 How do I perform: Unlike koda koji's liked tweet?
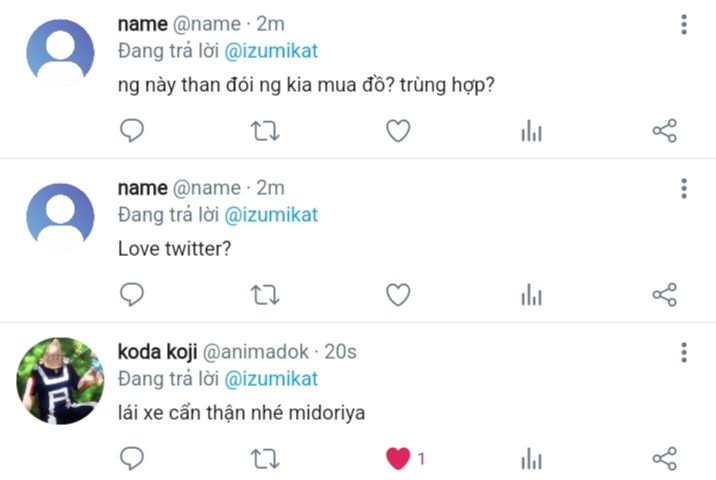(398, 459)
